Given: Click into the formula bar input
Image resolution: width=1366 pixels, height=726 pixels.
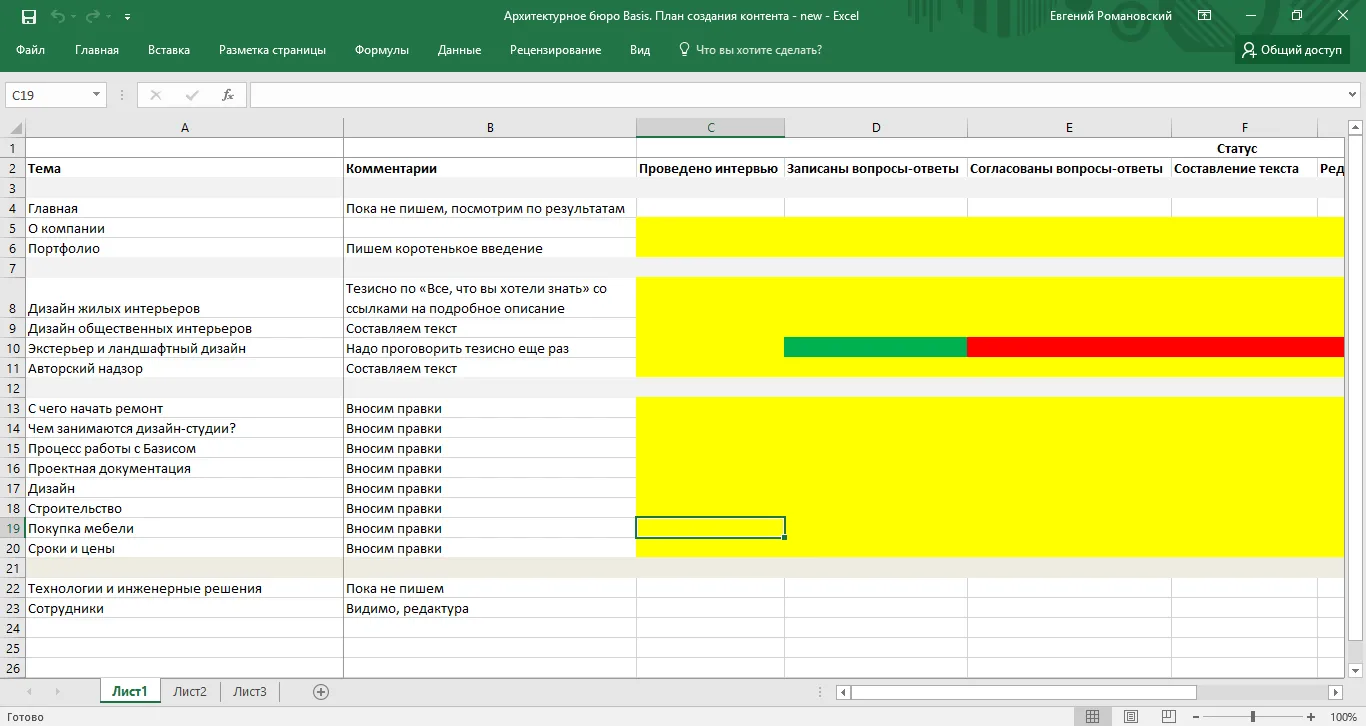Looking at the screenshot, I should (797, 95).
